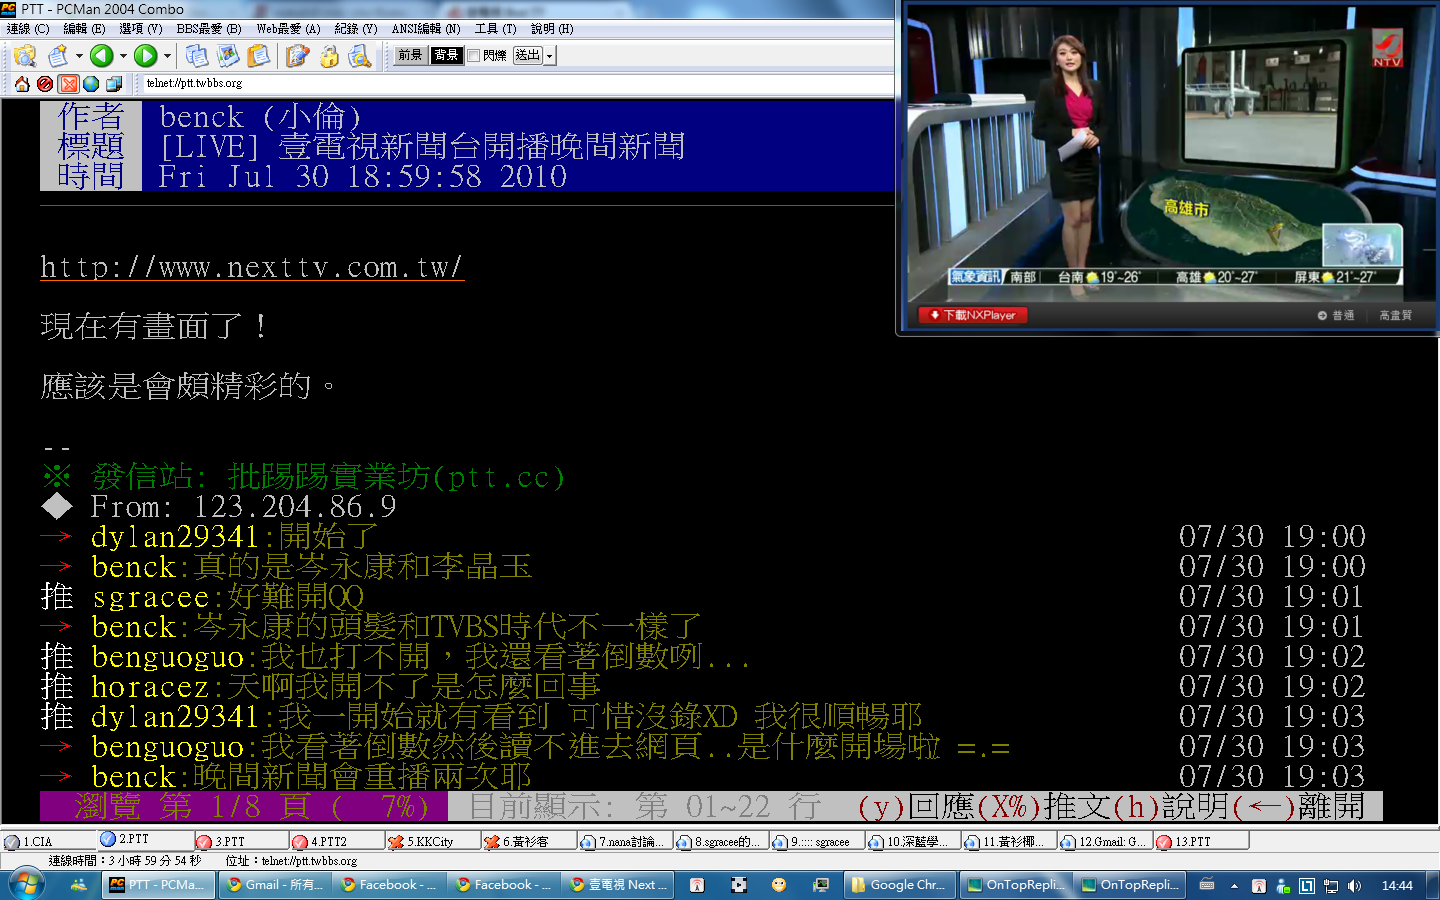Click the orange X close-connection icon
This screenshot has height=900, width=1440.
[68, 84]
